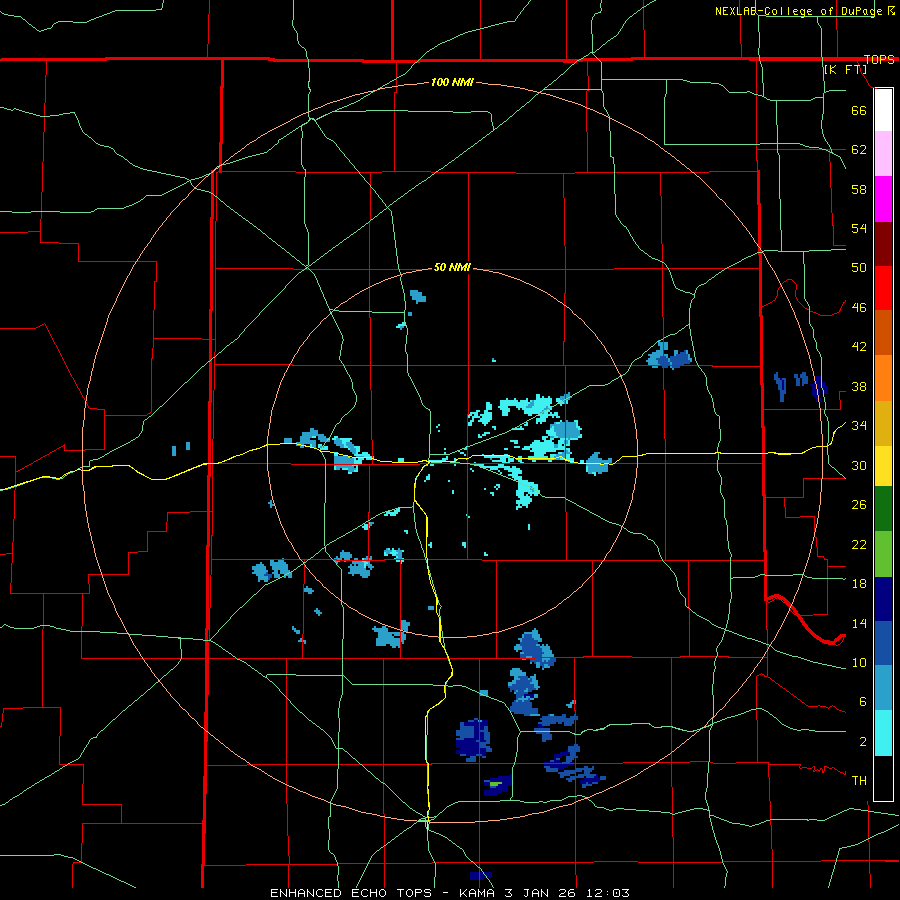
Task: Click the legend value "22"
Action: [859, 544]
